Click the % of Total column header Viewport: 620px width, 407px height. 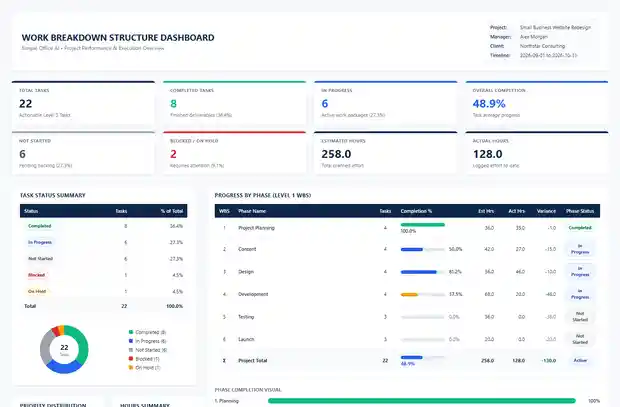(172, 211)
